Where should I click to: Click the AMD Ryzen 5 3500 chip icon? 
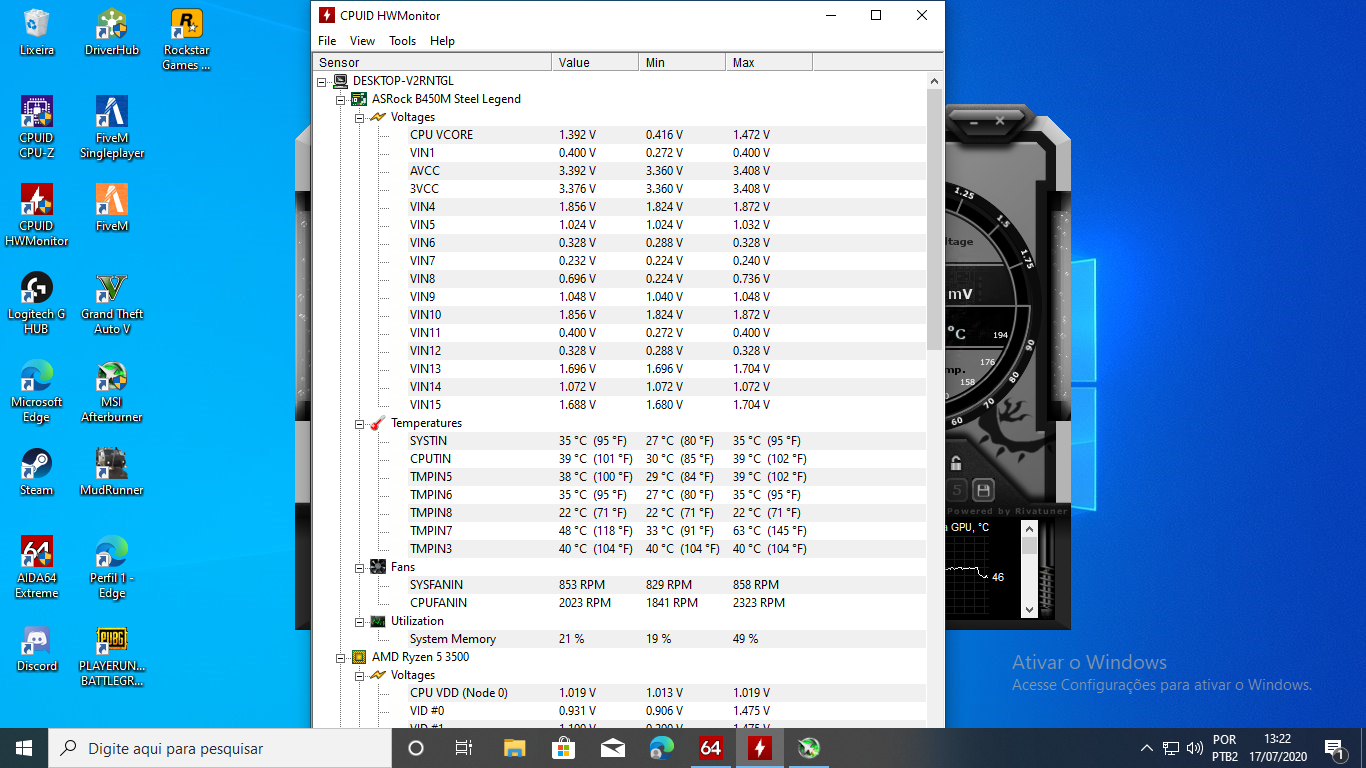pyautogui.click(x=359, y=657)
